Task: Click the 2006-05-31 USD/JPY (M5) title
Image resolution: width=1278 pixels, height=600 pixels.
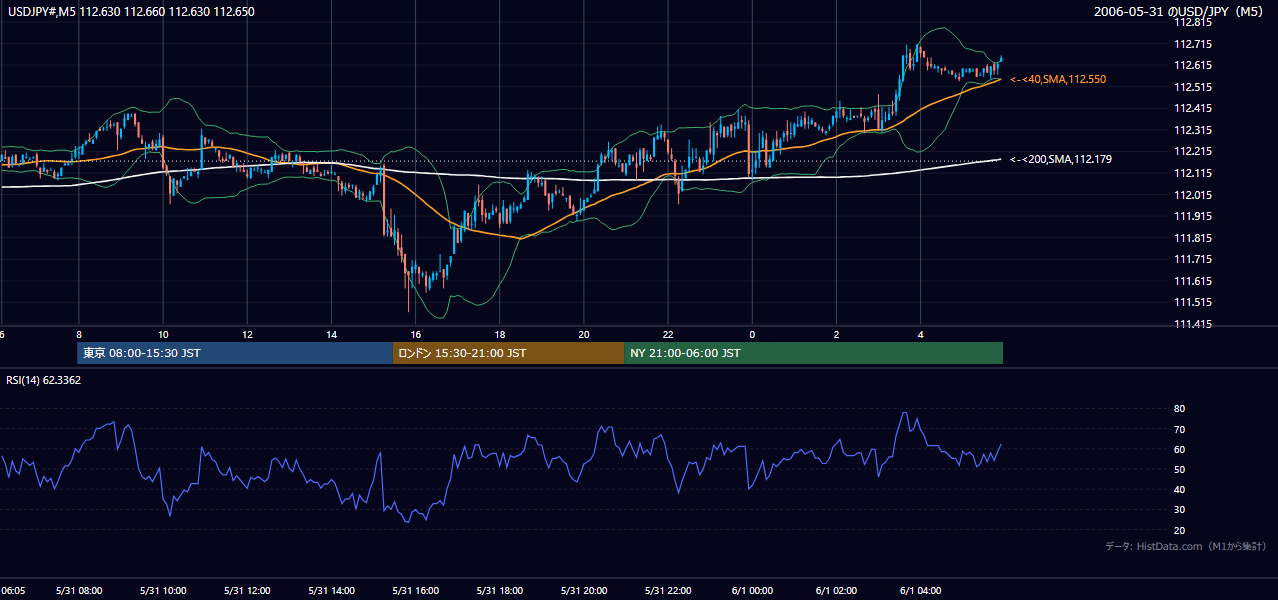Action: [1180, 12]
